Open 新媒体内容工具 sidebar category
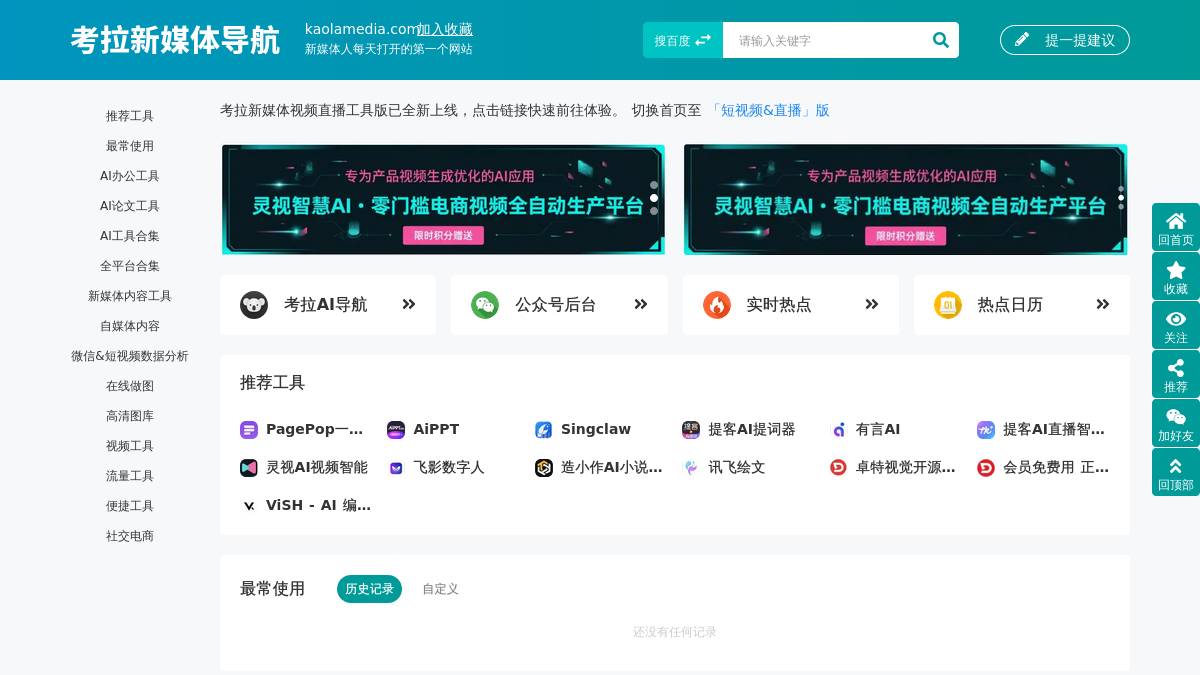Image resolution: width=1200 pixels, height=675 pixels. coord(130,296)
